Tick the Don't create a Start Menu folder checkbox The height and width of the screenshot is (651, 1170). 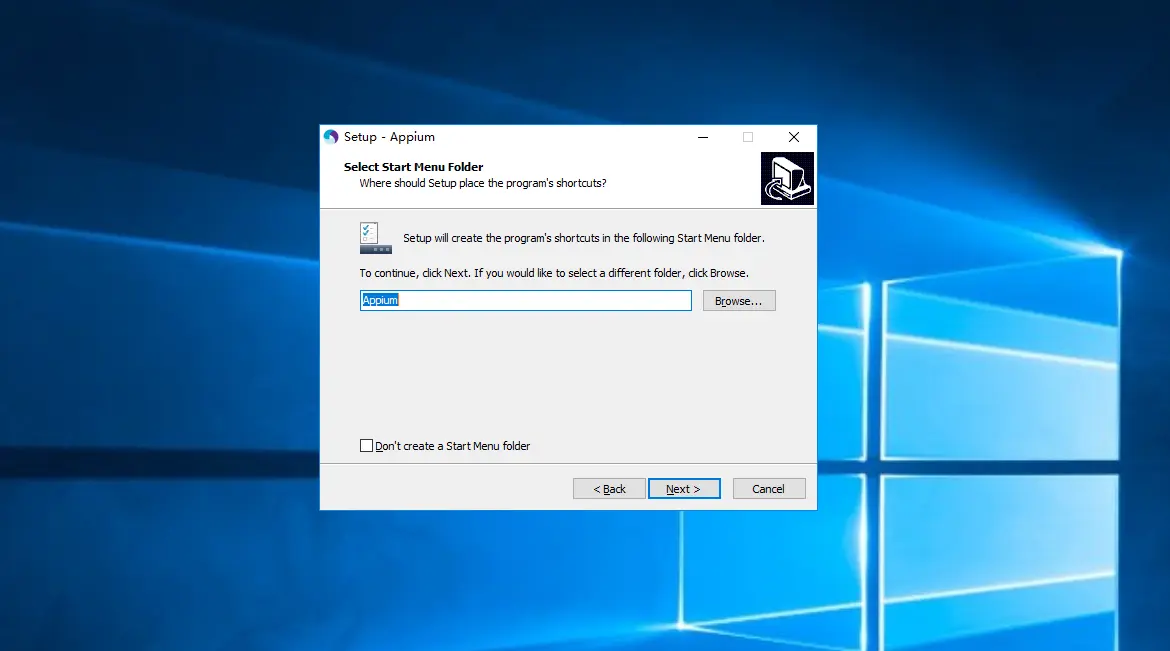pos(366,446)
